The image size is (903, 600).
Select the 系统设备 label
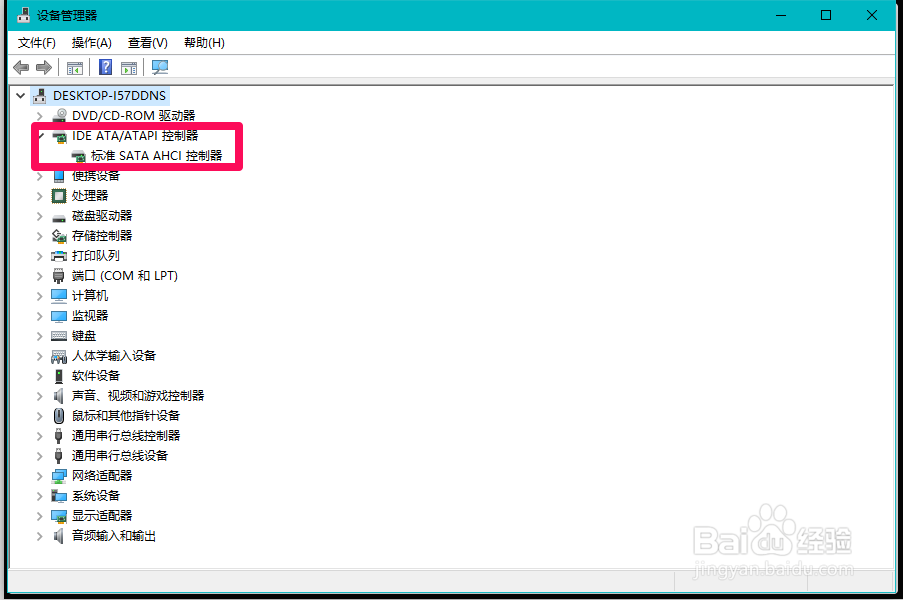click(x=96, y=496)
